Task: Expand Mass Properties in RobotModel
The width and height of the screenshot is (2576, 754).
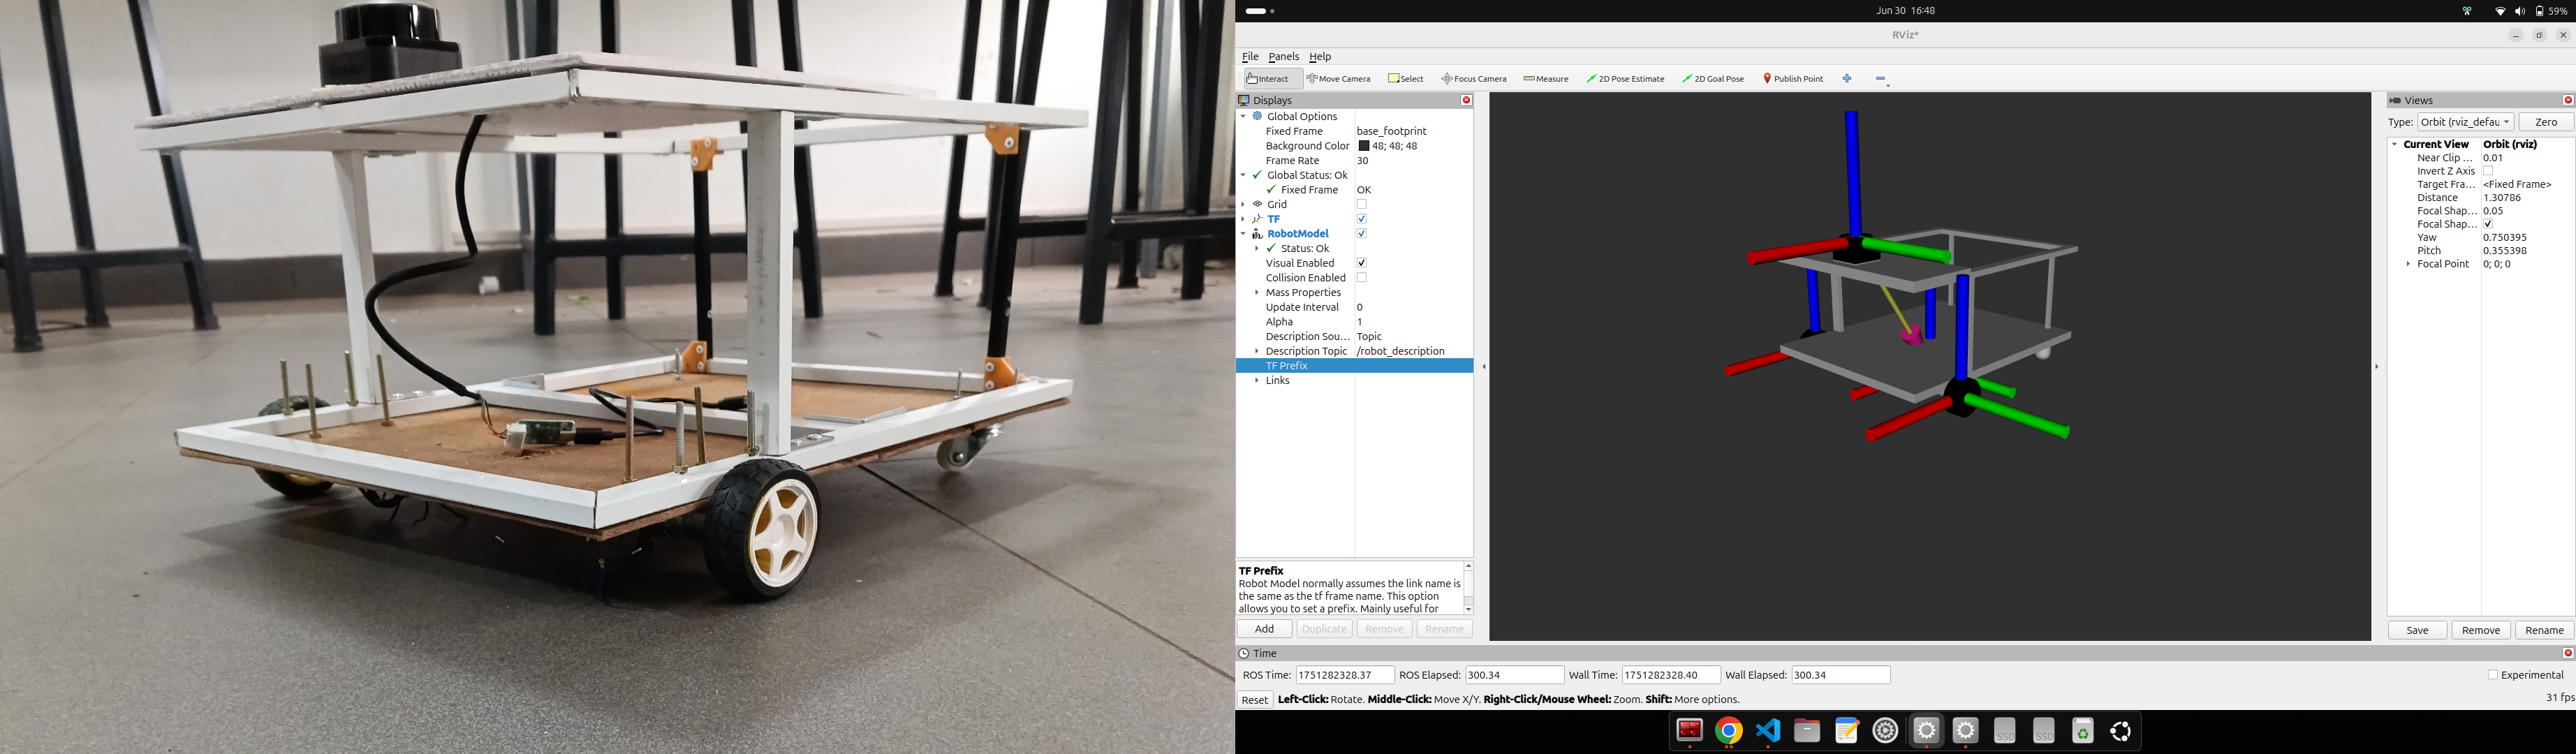Action: tap(1257, 293)
